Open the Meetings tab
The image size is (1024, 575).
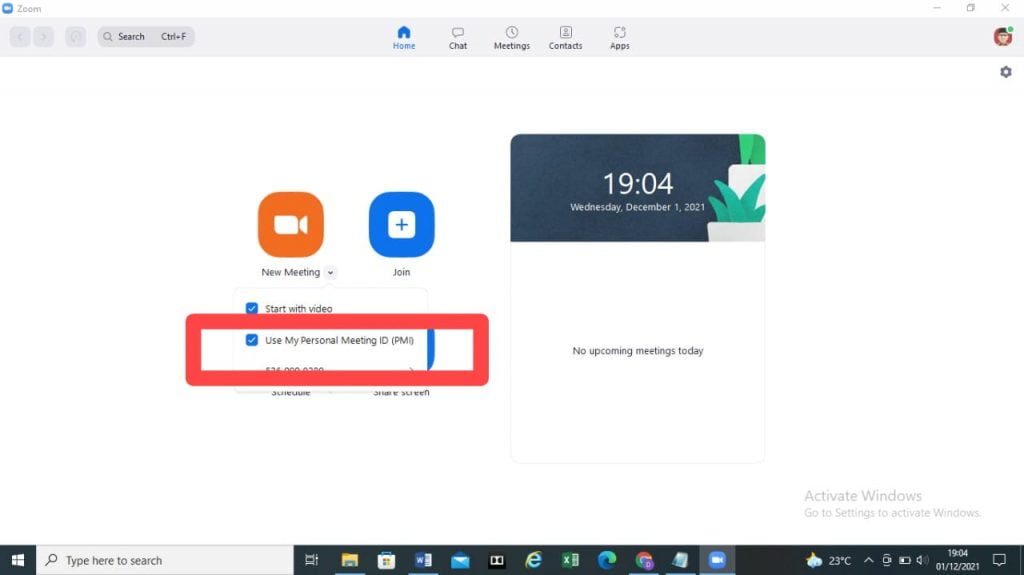point(511,38)
